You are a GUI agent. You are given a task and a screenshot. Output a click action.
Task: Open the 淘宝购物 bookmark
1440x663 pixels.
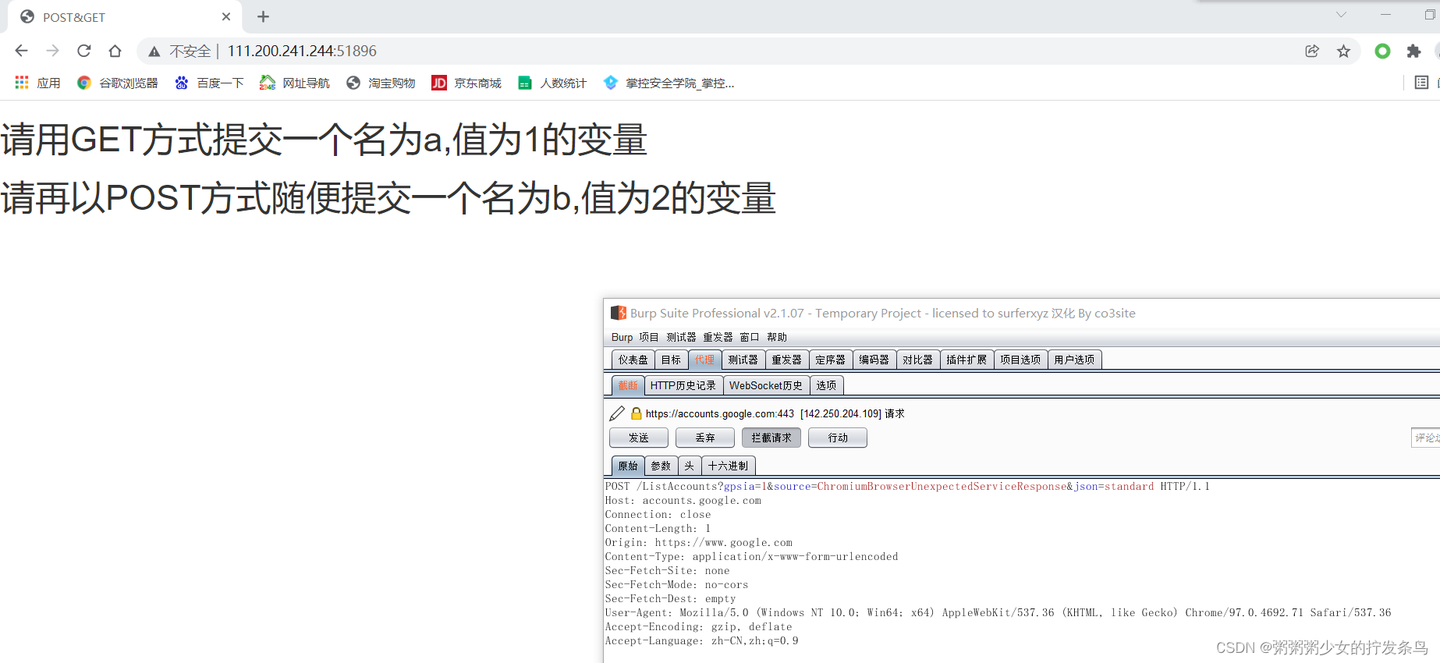380,82
